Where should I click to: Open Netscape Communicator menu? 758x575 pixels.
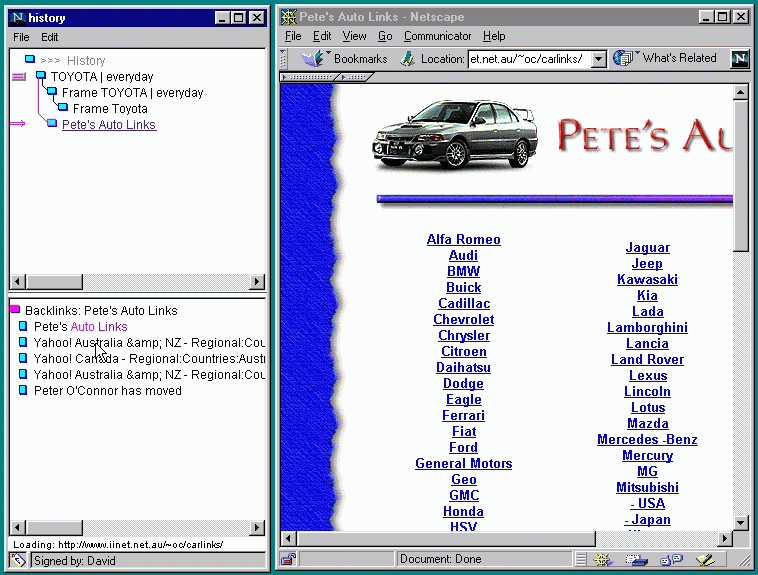click(437, 36)
